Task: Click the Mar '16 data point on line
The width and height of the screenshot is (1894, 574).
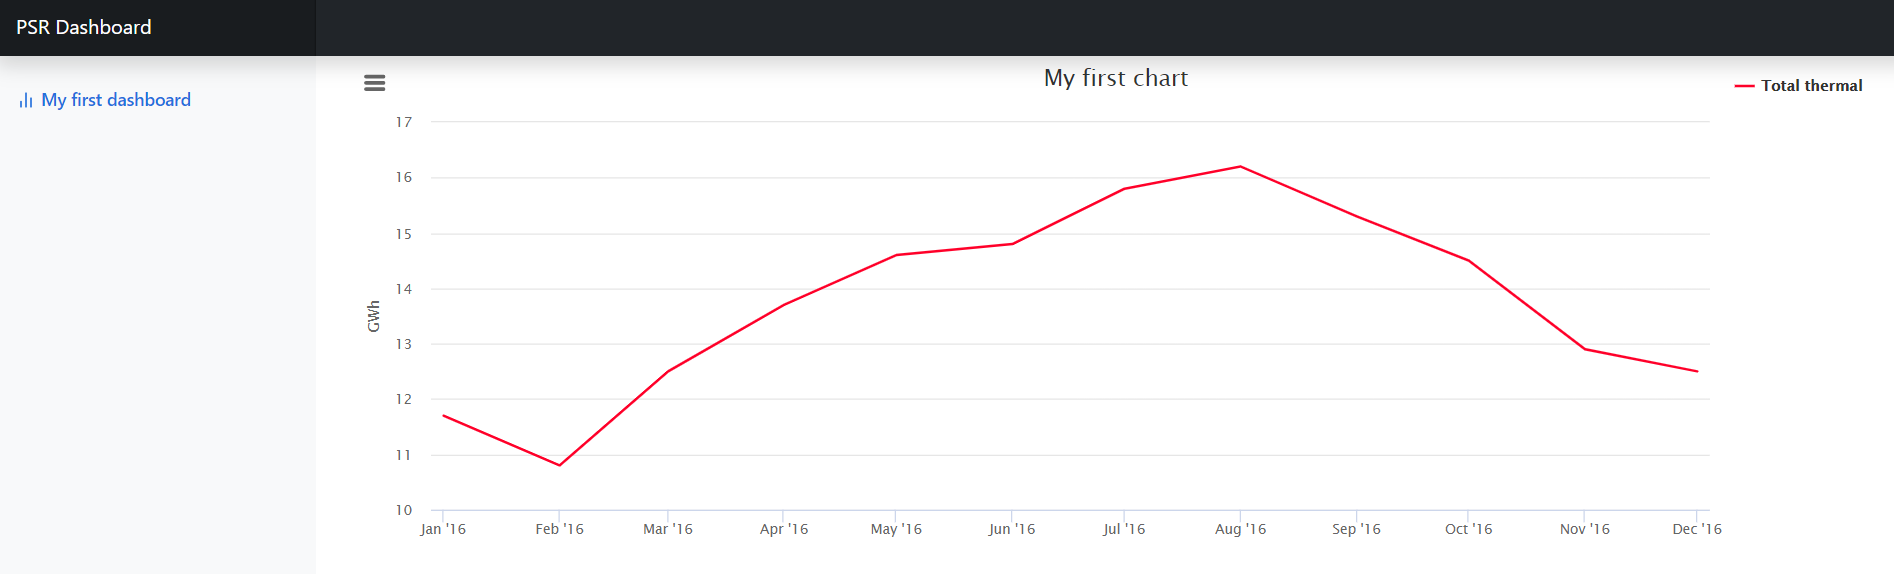Action: coord(668,371)
